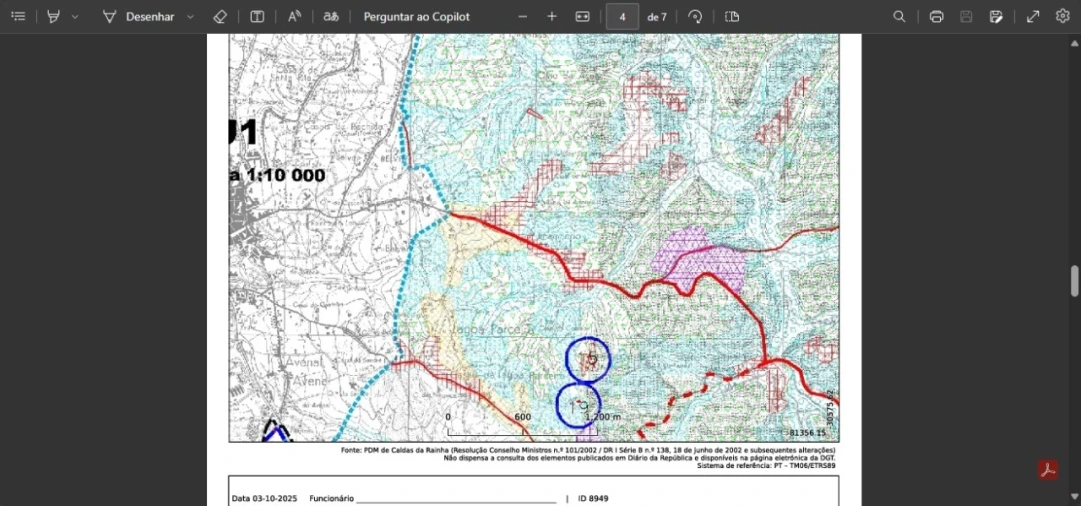Screen dimensions: 1081x506
Task: Zoom out with the minus button
Action: pos(522,17)
